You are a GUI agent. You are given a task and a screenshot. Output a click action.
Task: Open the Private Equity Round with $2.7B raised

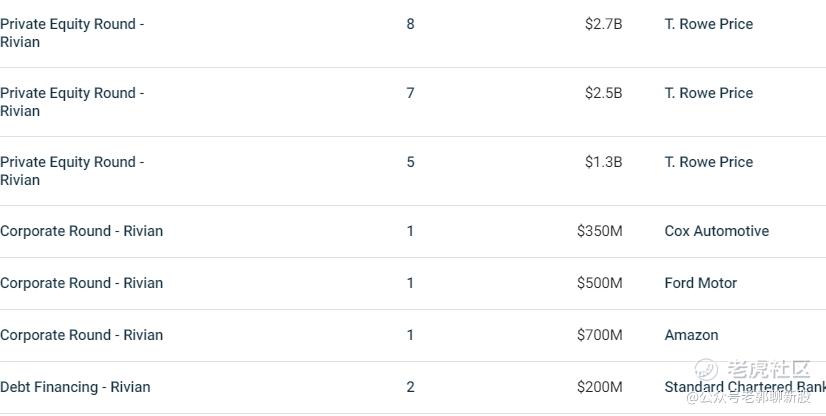pos(72,33)
